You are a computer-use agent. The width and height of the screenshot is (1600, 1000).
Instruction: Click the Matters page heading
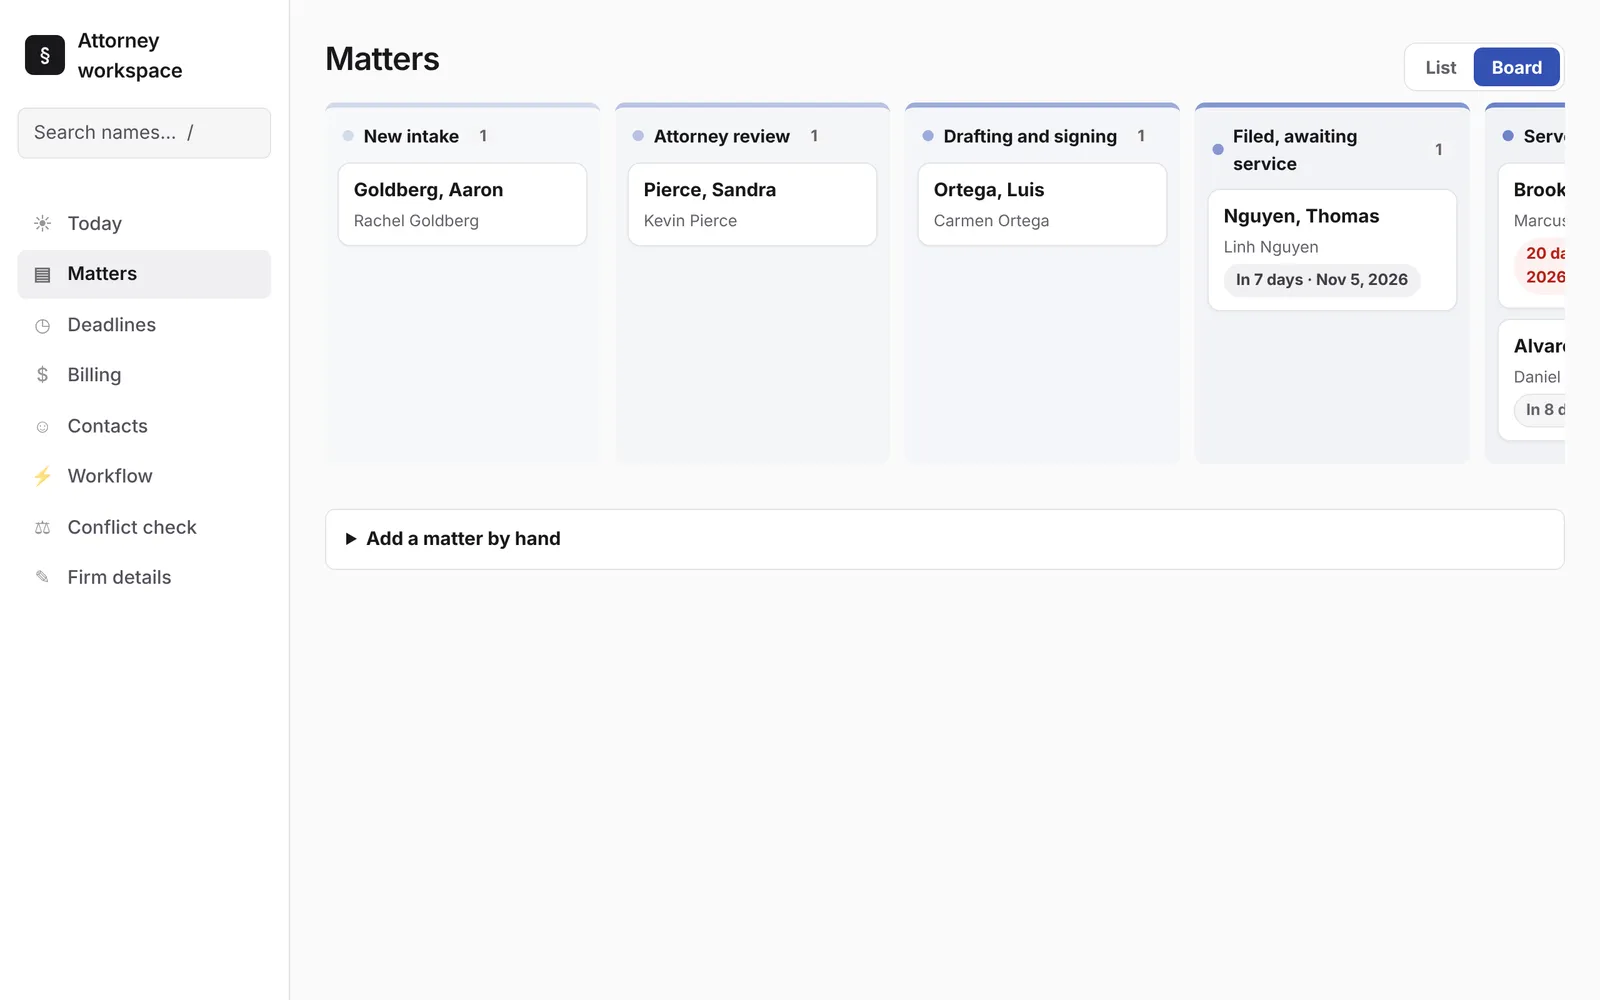click(382, 59)
